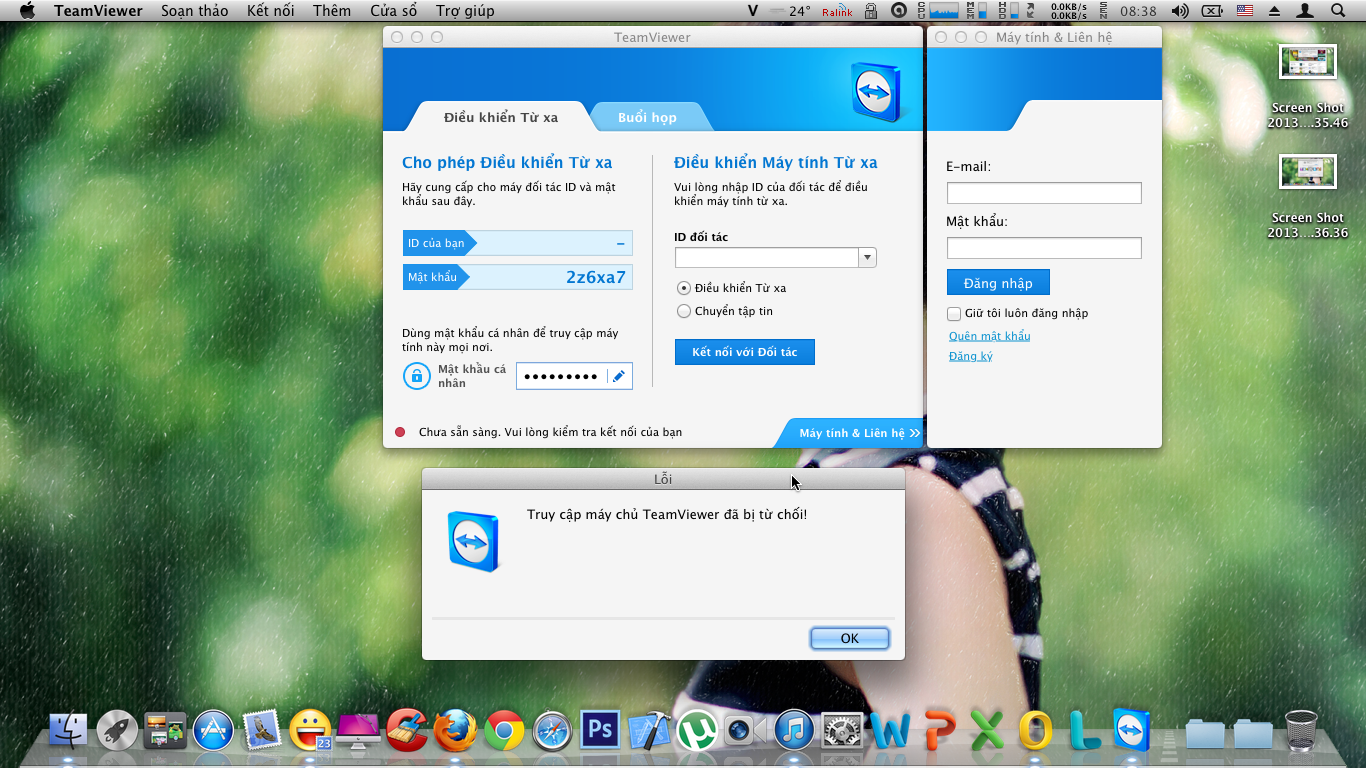Click the Ralink wireless icon in menu bar
Screen dimensions: 1366x768
pos(837,11)
